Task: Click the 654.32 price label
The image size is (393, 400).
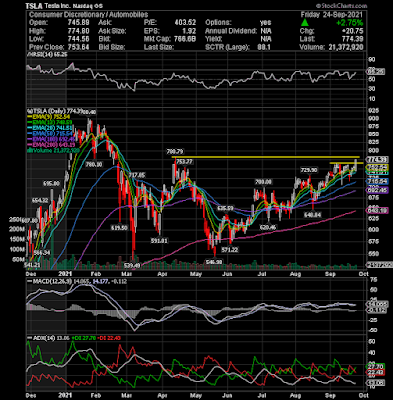Action: tap(40, 200)
